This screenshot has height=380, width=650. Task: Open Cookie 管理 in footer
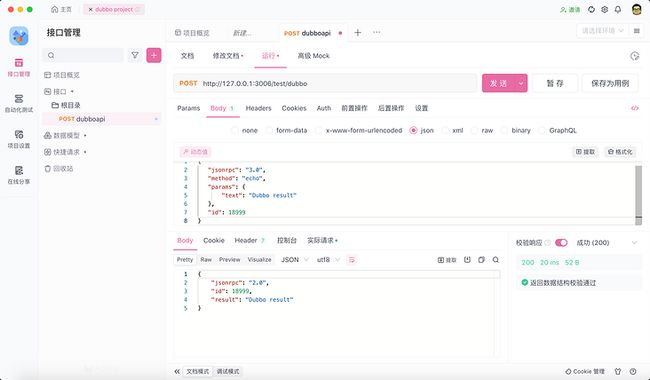tap(585, 371)
